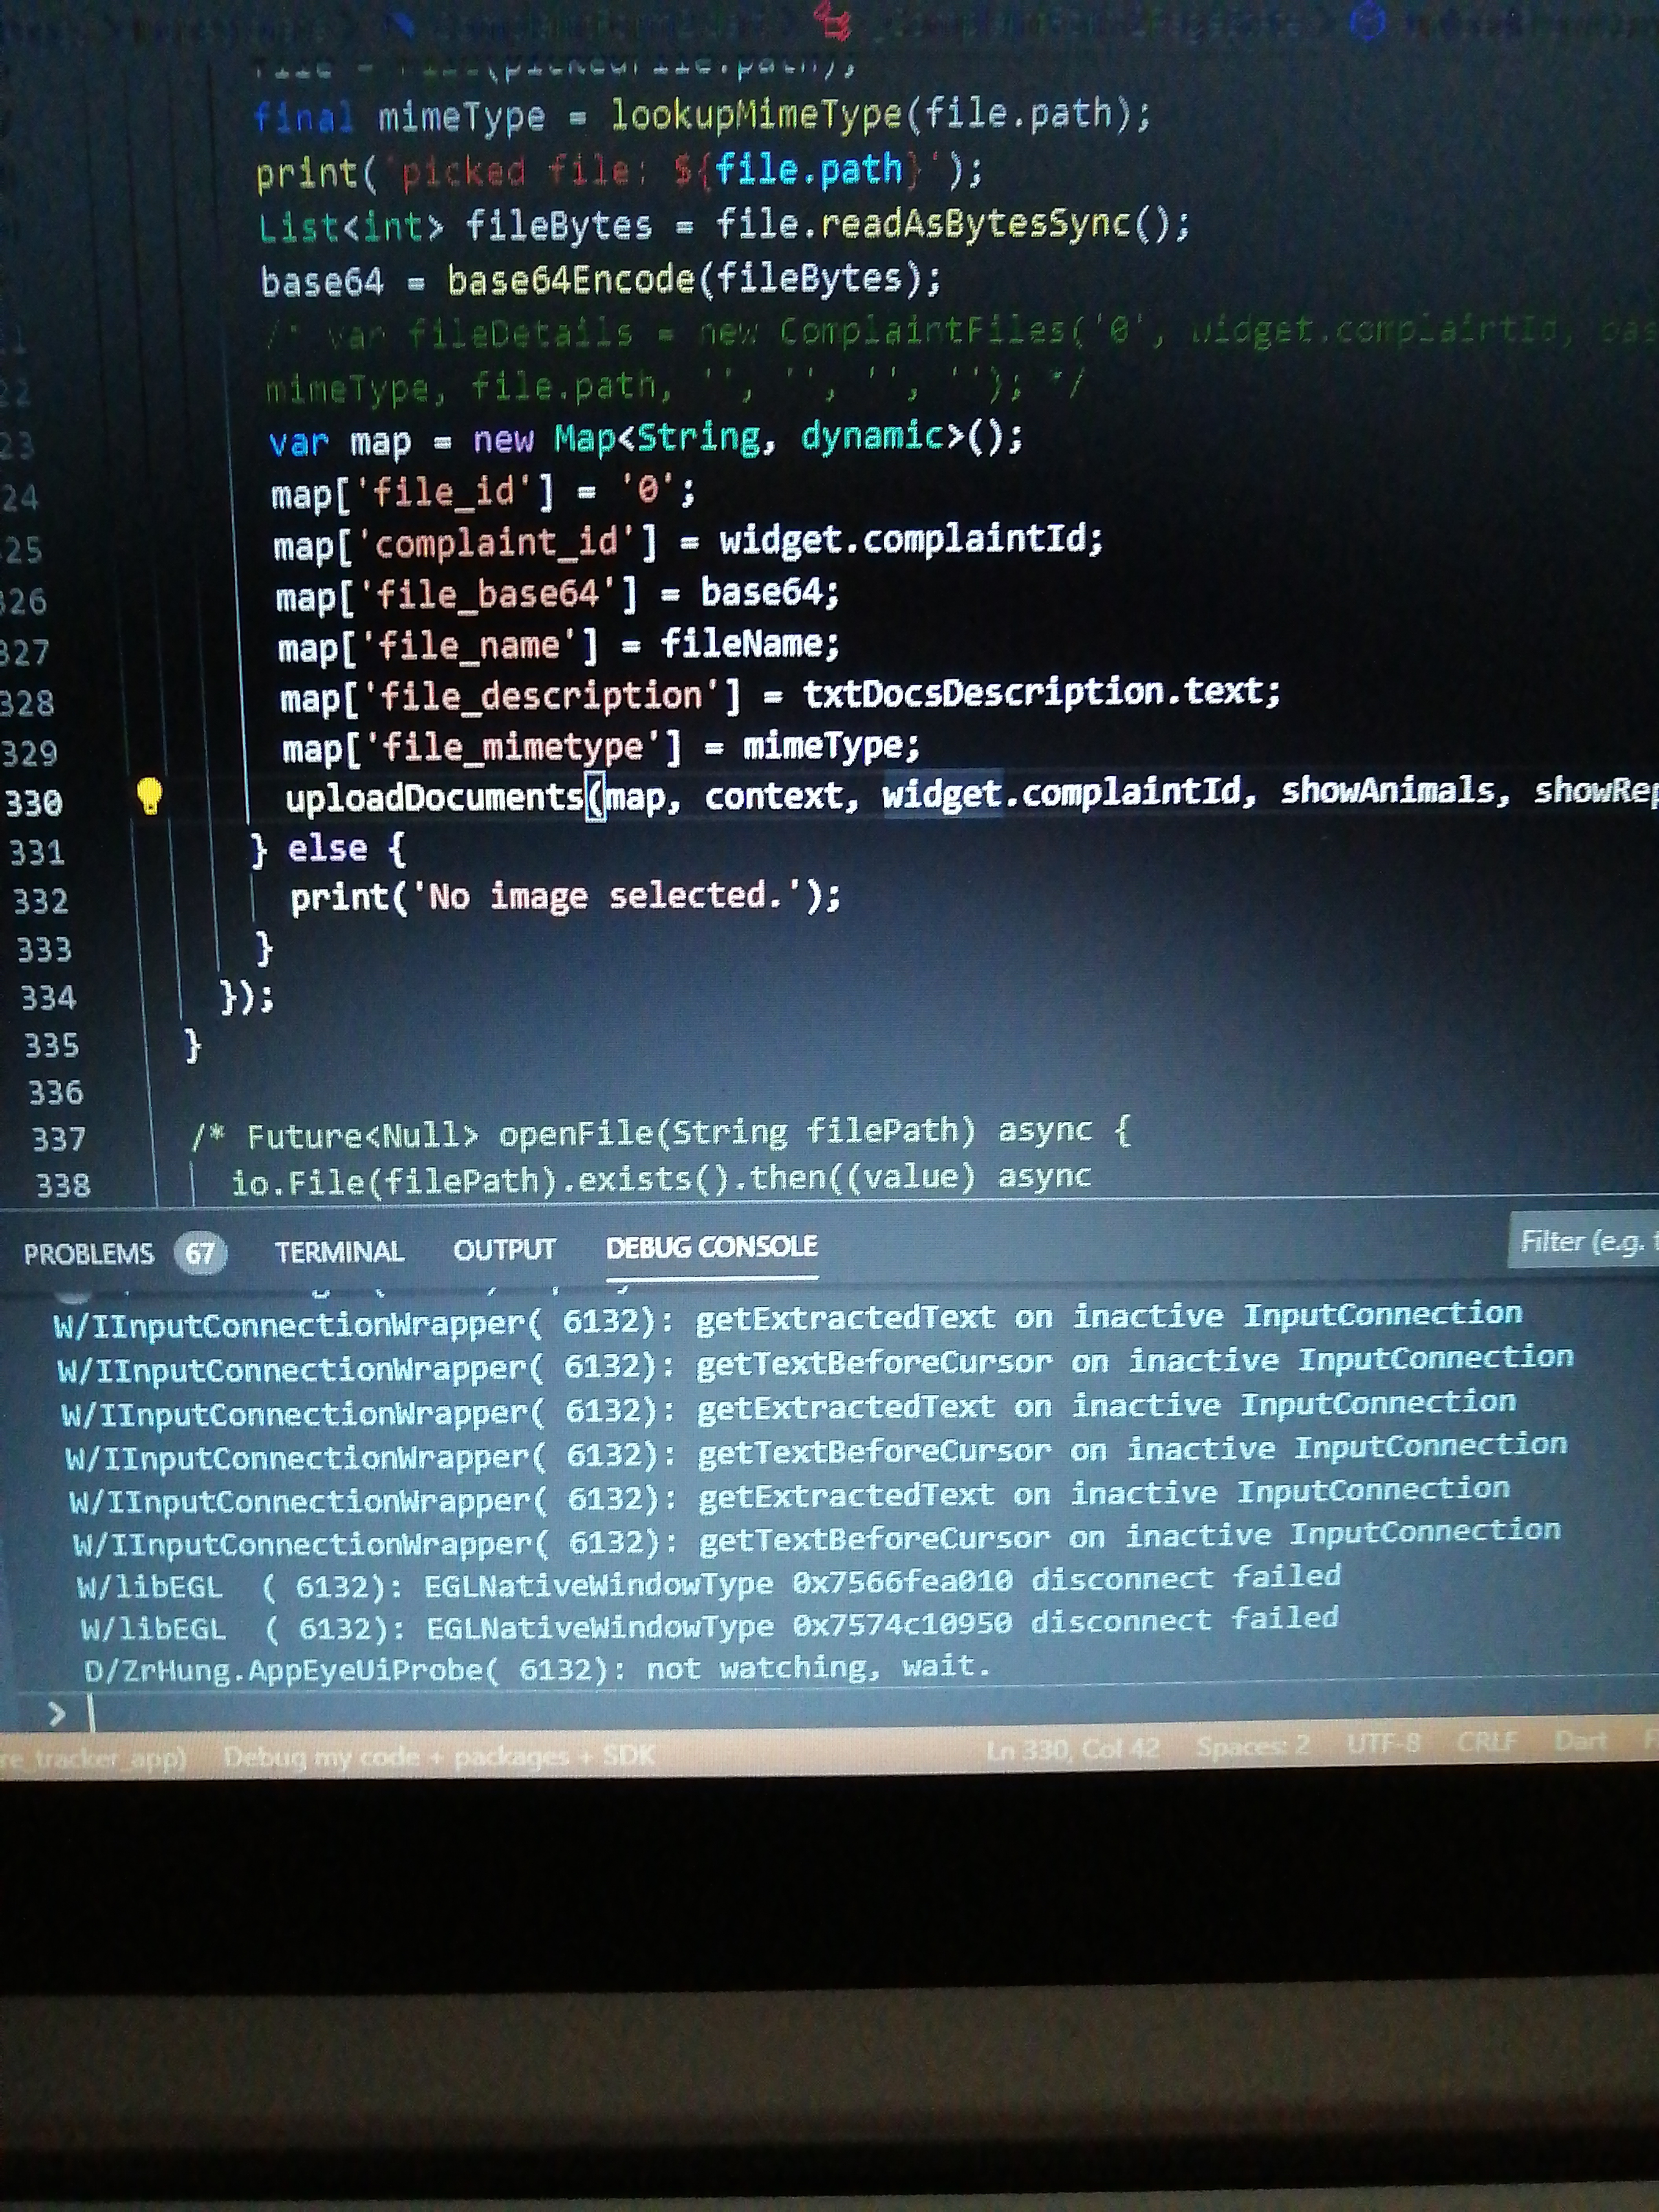Click line number 338 in the gutter
This screenshot has height=2212, width=1659.
(63, 1186)
